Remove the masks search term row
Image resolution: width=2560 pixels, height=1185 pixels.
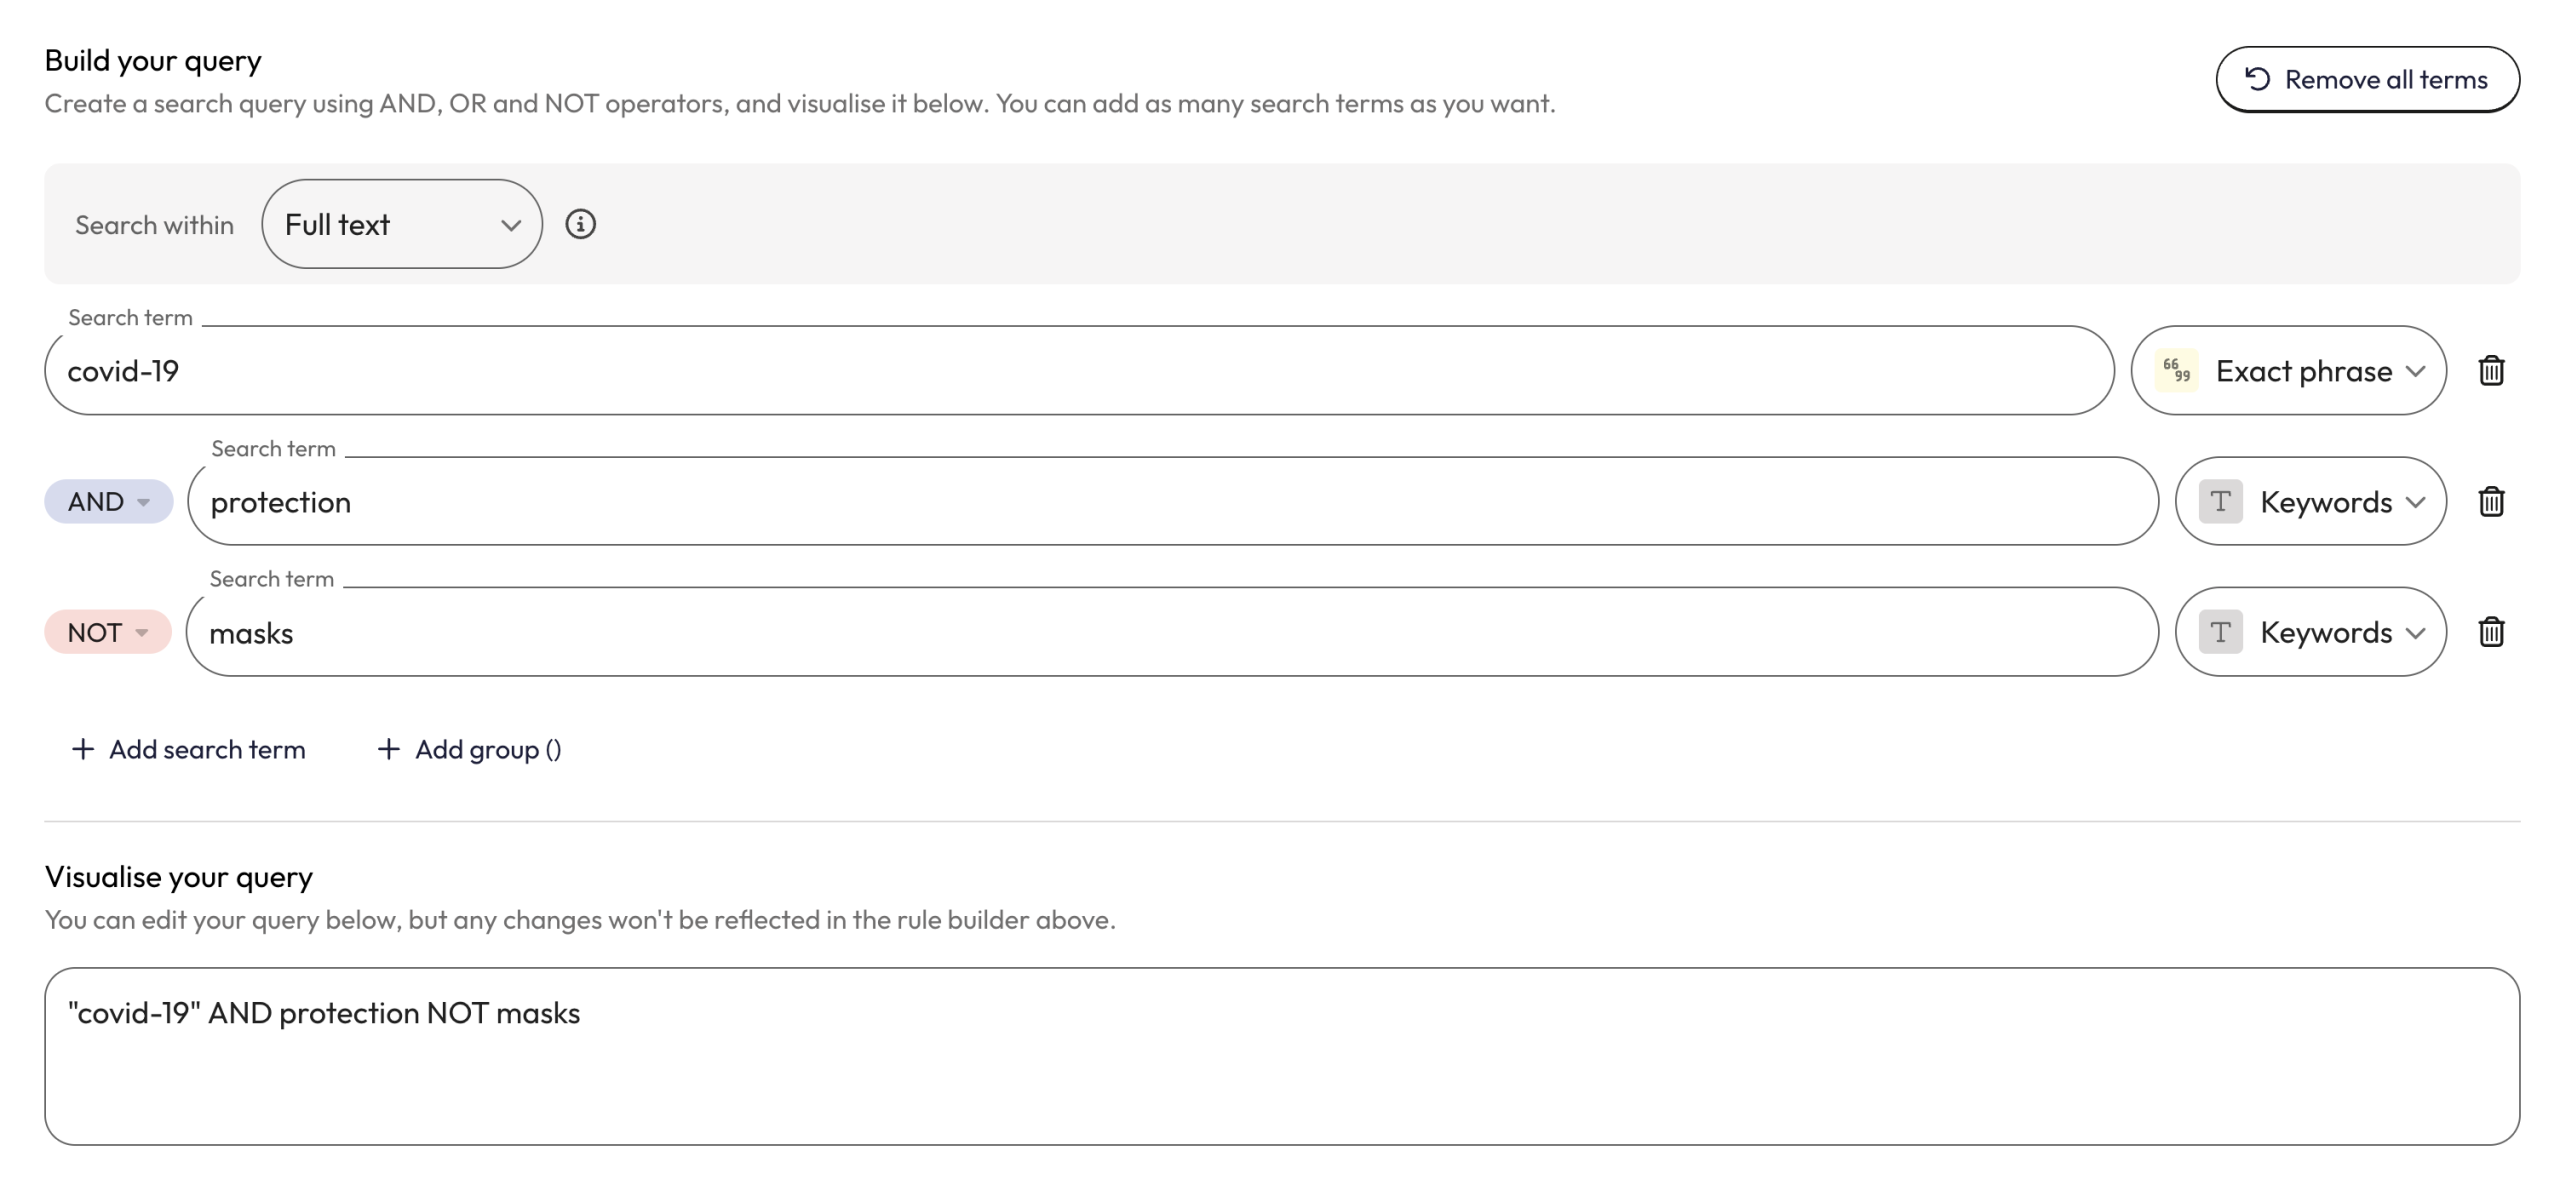2490,632
